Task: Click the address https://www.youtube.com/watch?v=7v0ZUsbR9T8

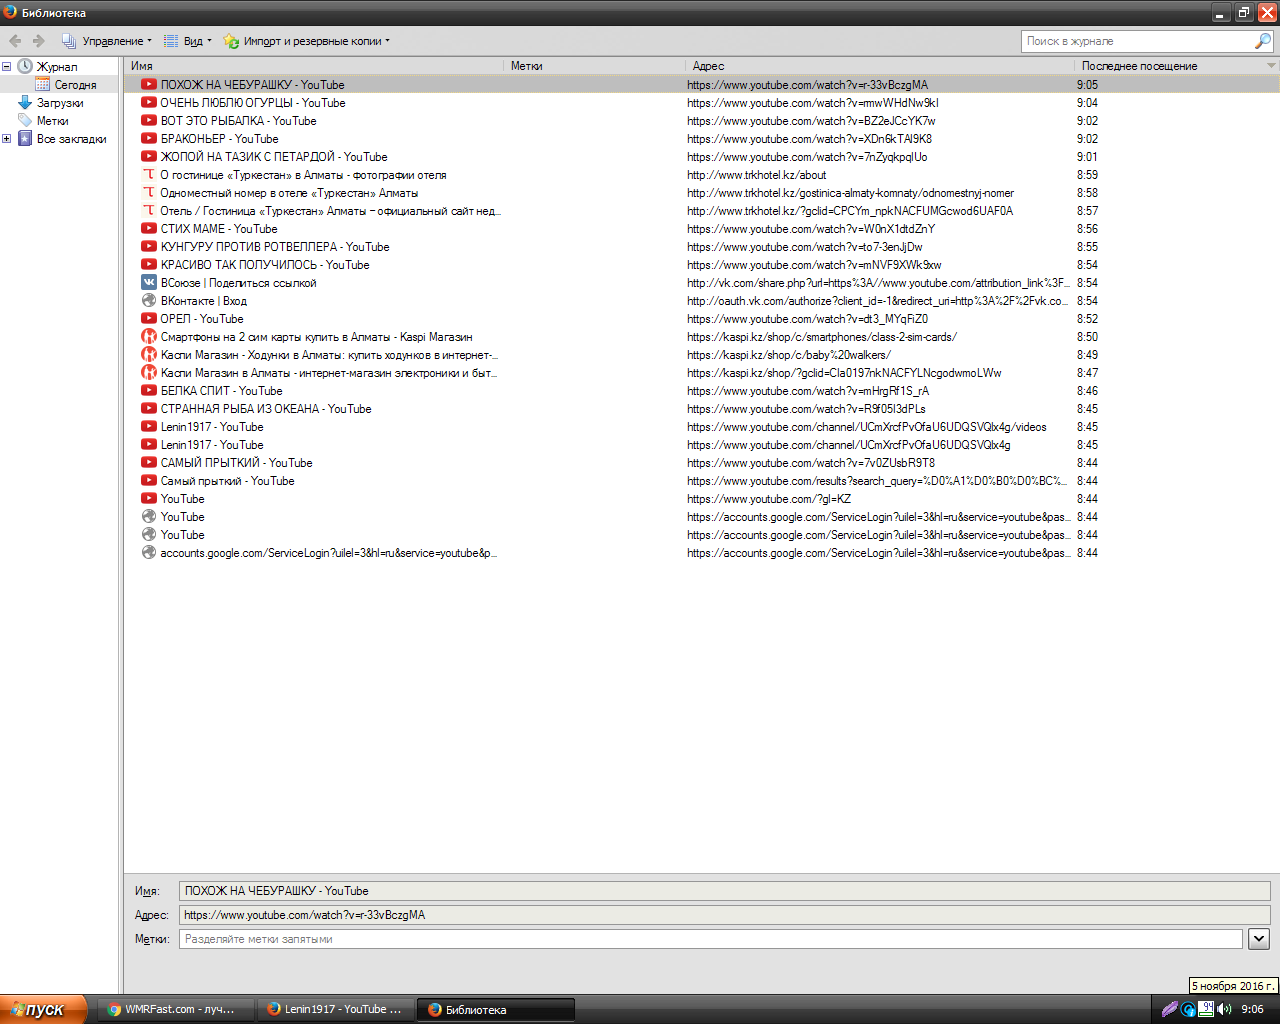Action: point(811,463)
